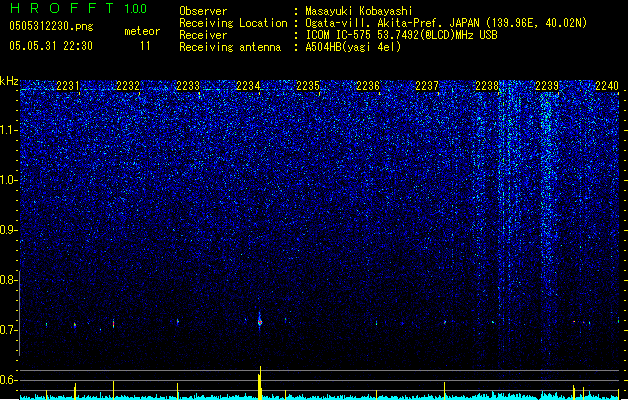Click the A504HB(yagi 4el) antenna text

tap(353, 47)
